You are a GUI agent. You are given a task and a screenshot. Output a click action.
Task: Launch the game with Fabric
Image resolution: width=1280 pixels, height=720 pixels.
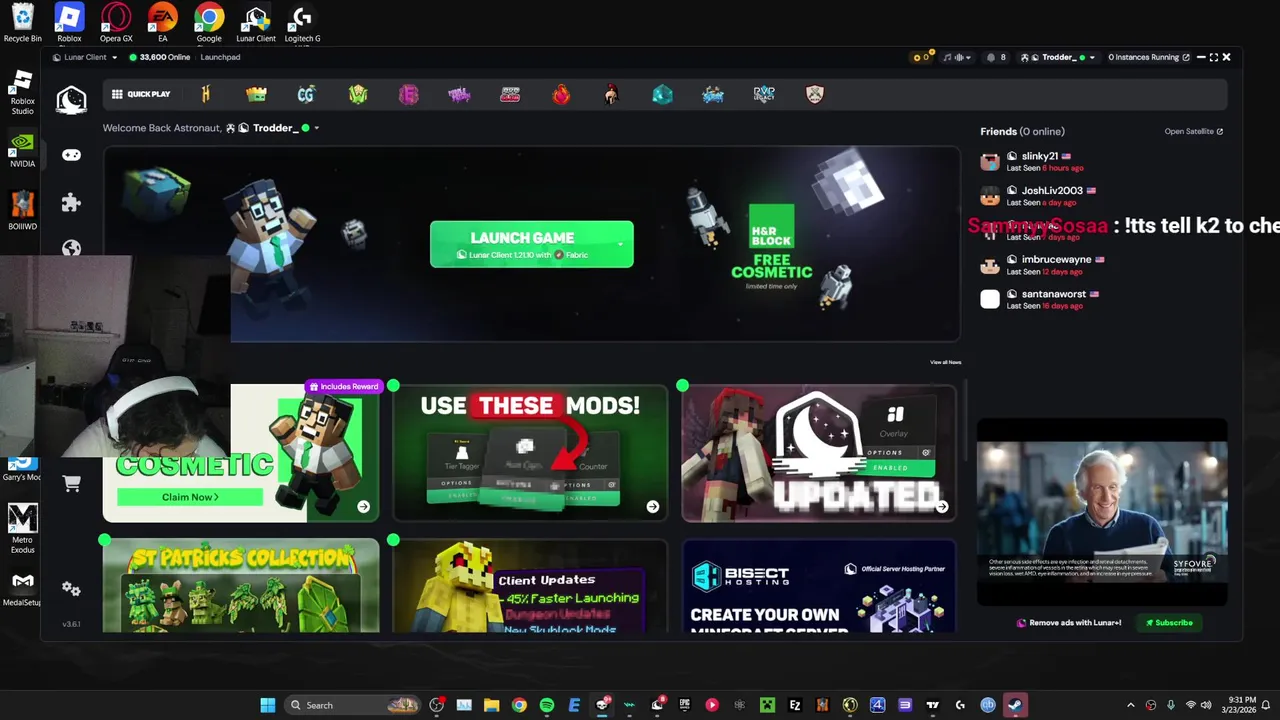(531, 244)
